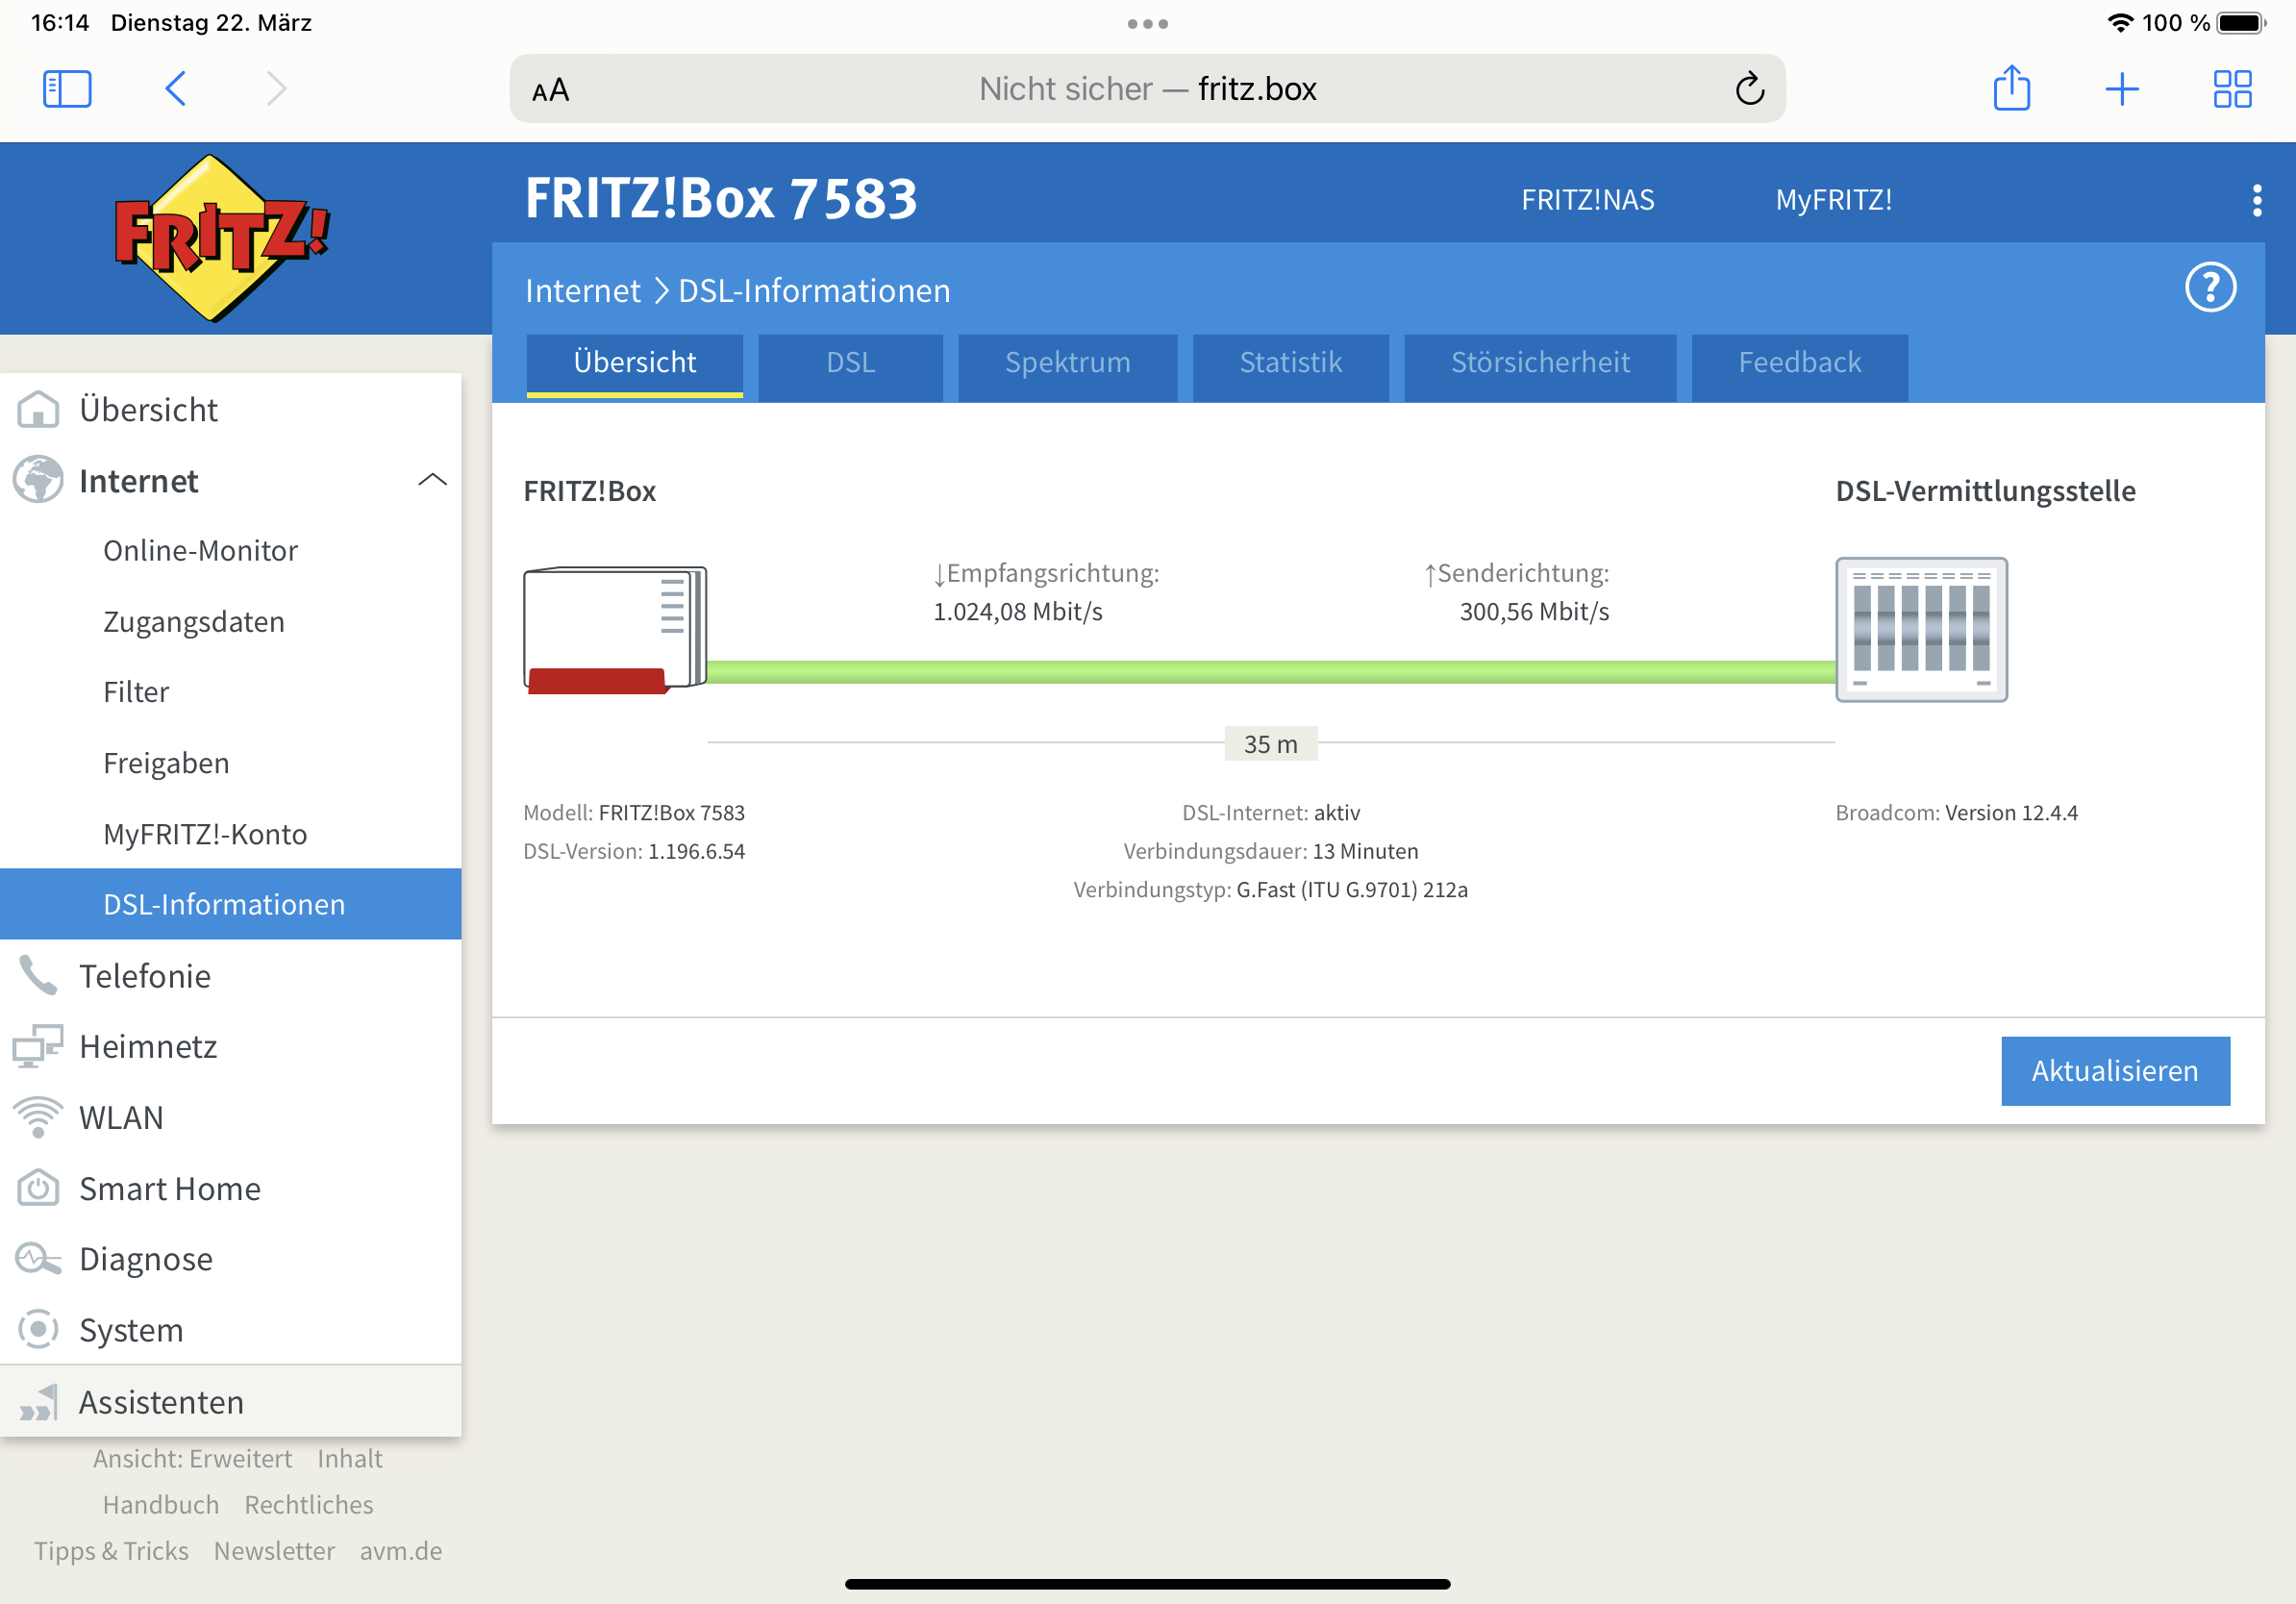This screenshot has height=1604, width=2296.
Task: Toggle Safari's sidebar panel icon
Action: tap(67, 89)
